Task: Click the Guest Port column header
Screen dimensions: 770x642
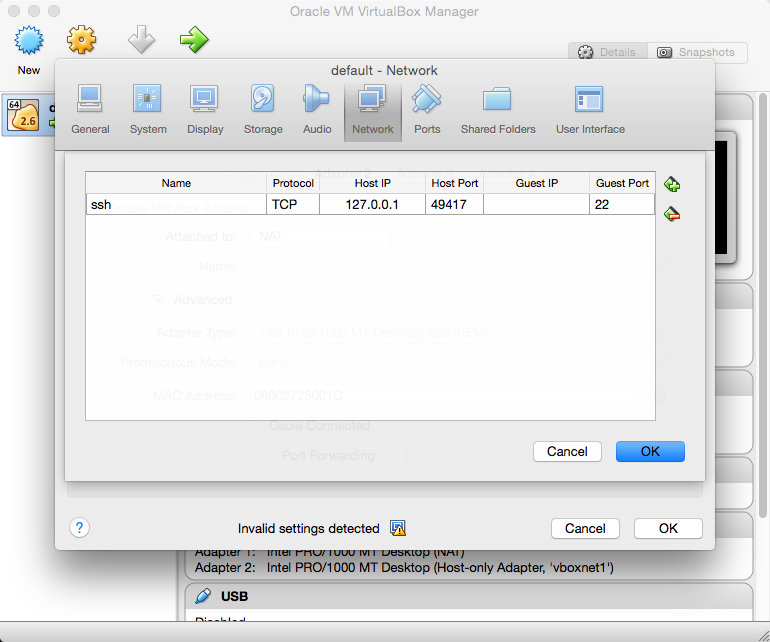Action: (x=622, y=183)
